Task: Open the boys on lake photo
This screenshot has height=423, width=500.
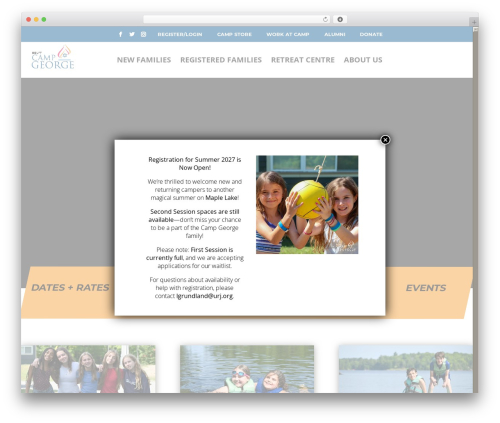Action: coord(406,369)
